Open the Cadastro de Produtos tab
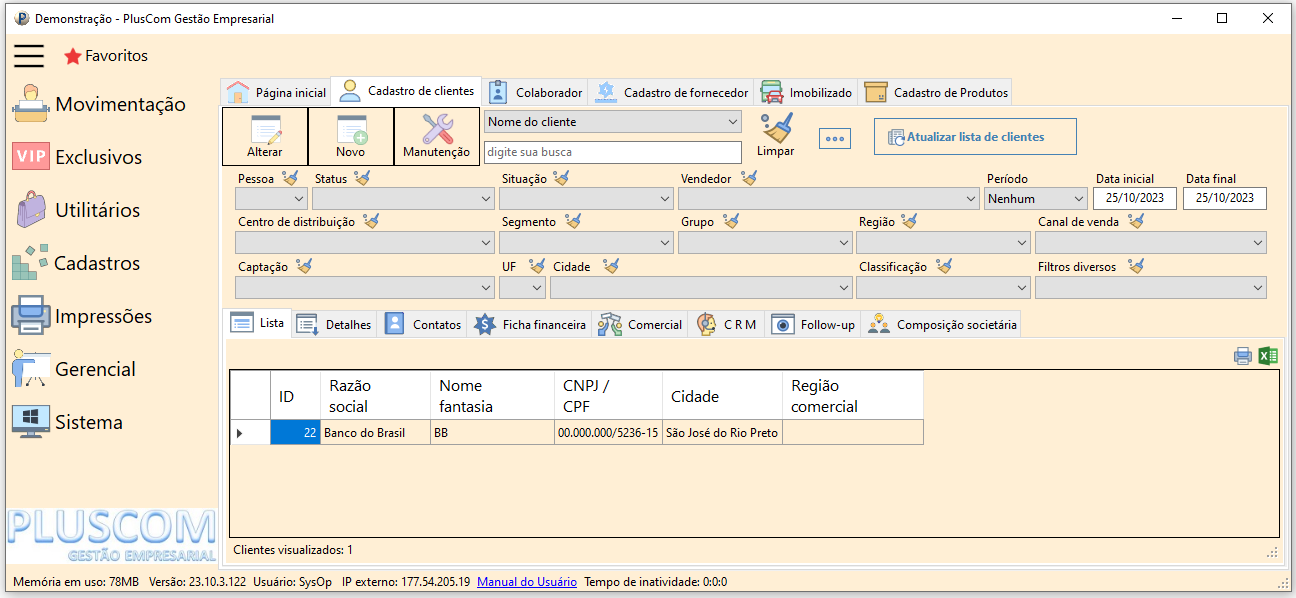The height and width of the screenshot is (598, 1296). click(938, 93)
